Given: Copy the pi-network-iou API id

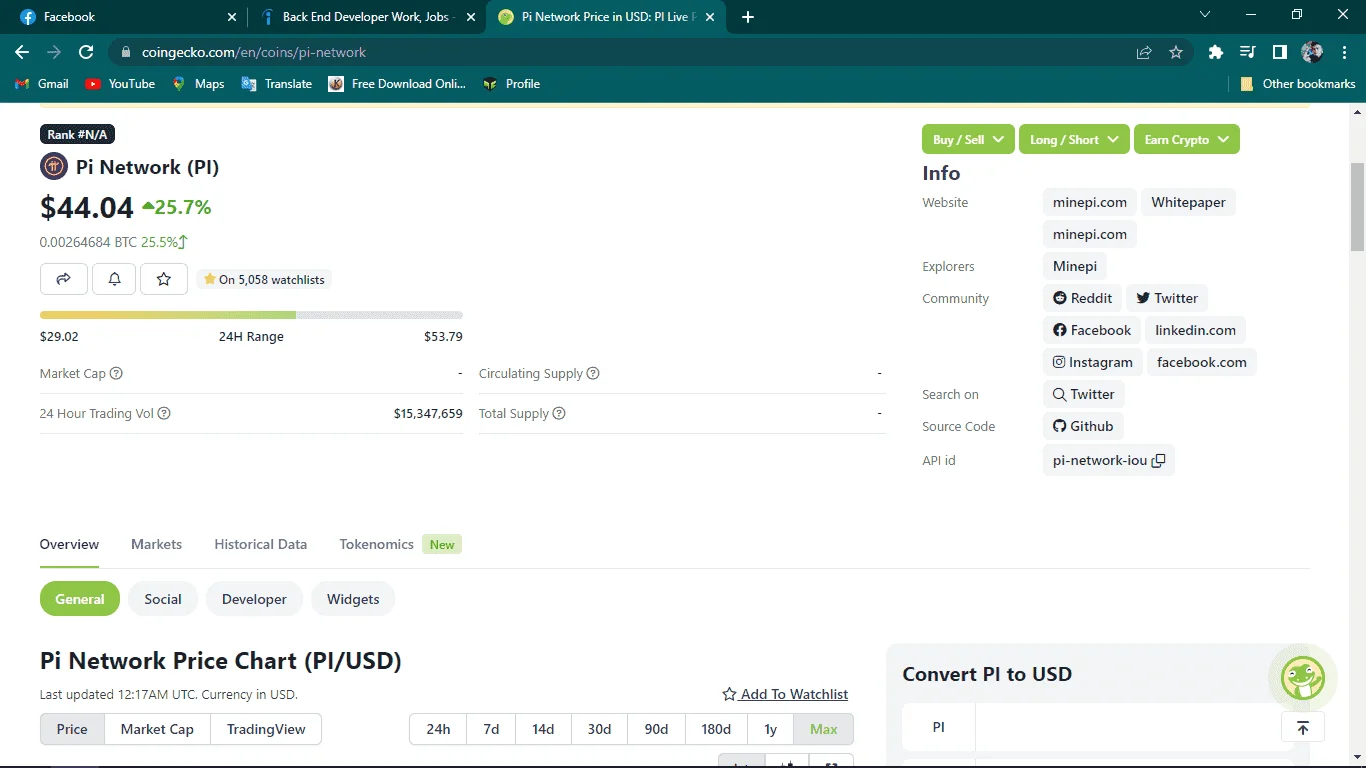Looking at the screenshot, I should pos(1158,461).
